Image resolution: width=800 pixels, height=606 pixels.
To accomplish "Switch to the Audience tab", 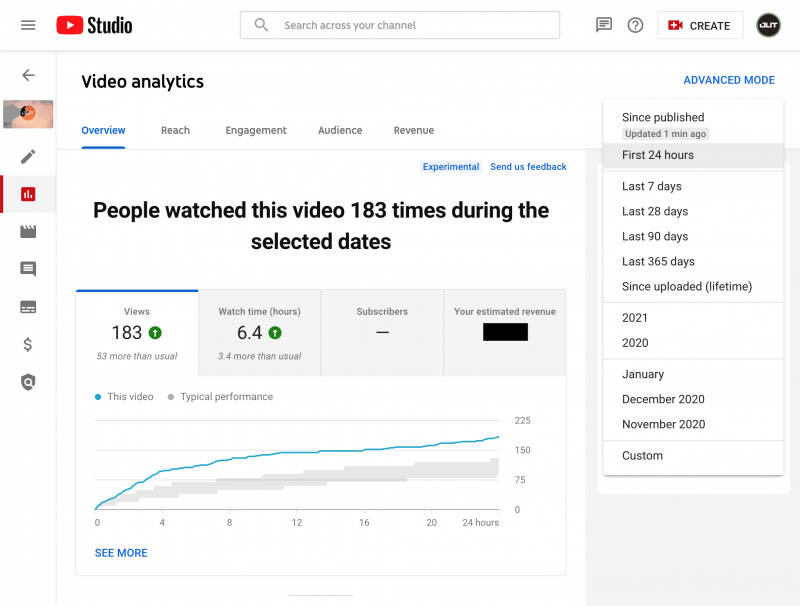I will pos(340,130).
